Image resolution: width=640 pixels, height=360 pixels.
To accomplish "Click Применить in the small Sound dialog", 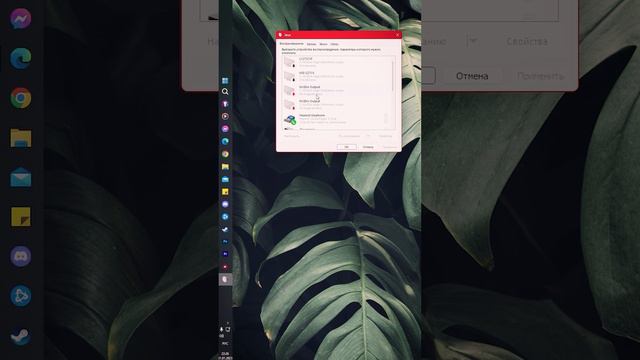I will pos(389,147).
